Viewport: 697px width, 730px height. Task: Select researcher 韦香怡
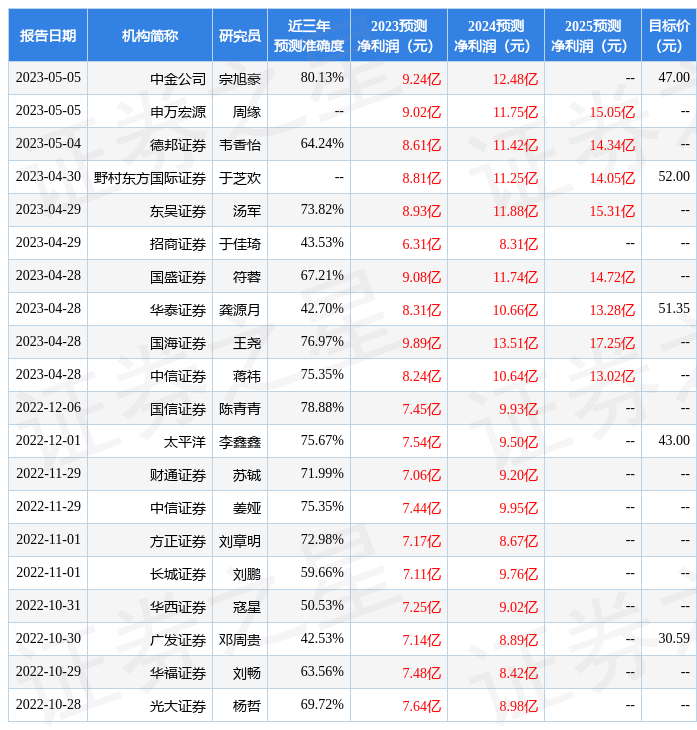coord(240,145)
